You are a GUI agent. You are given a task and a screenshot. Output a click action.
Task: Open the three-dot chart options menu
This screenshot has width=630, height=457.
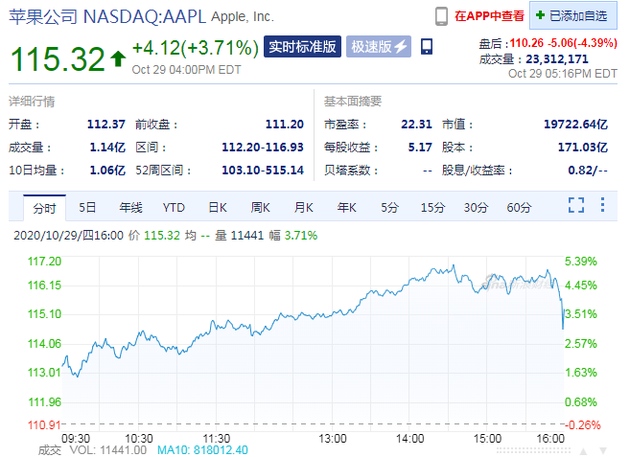click(x=602, y=205)
